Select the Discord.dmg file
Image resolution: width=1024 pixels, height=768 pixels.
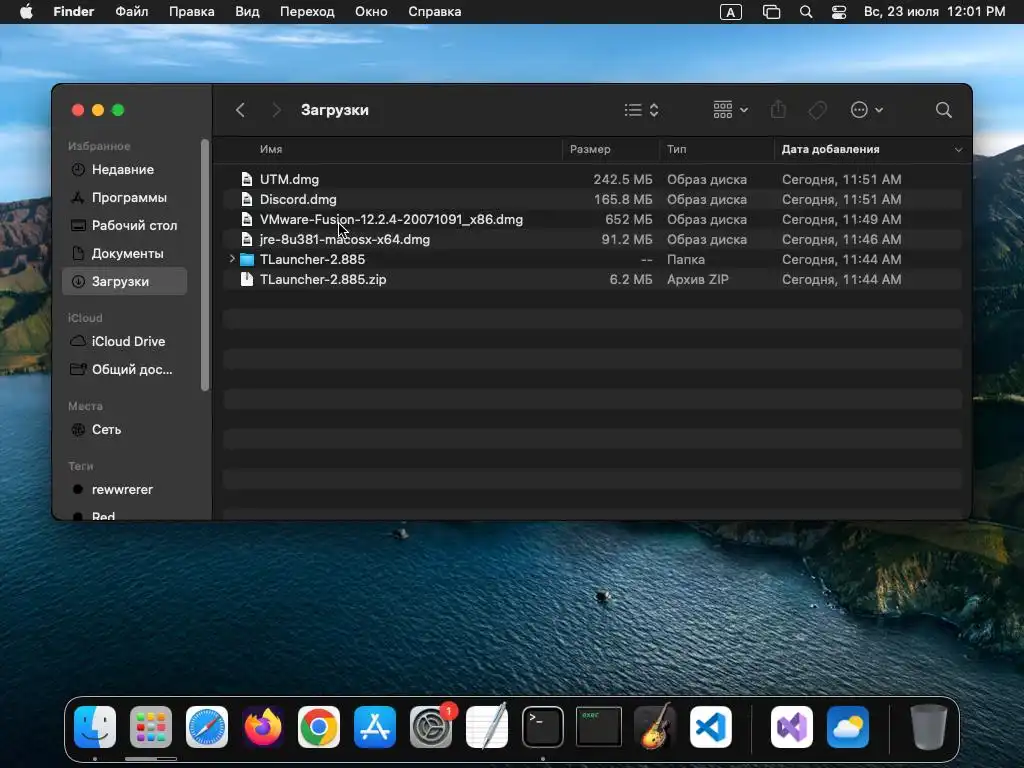coord(298,199)
